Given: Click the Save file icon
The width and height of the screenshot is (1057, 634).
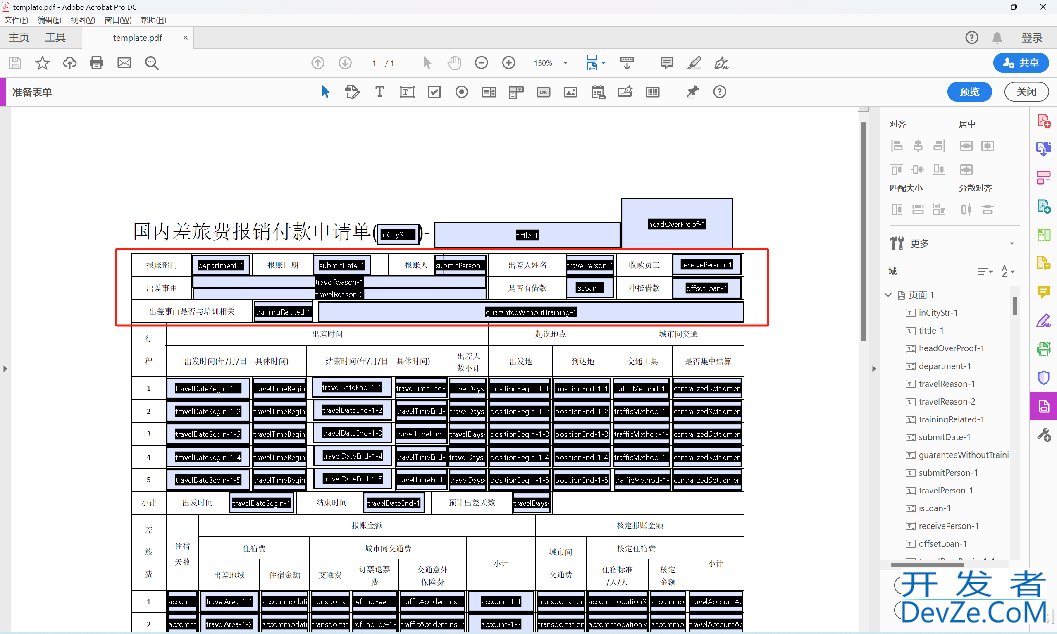Looking at the screenshot, I should (x=15, y=63).
